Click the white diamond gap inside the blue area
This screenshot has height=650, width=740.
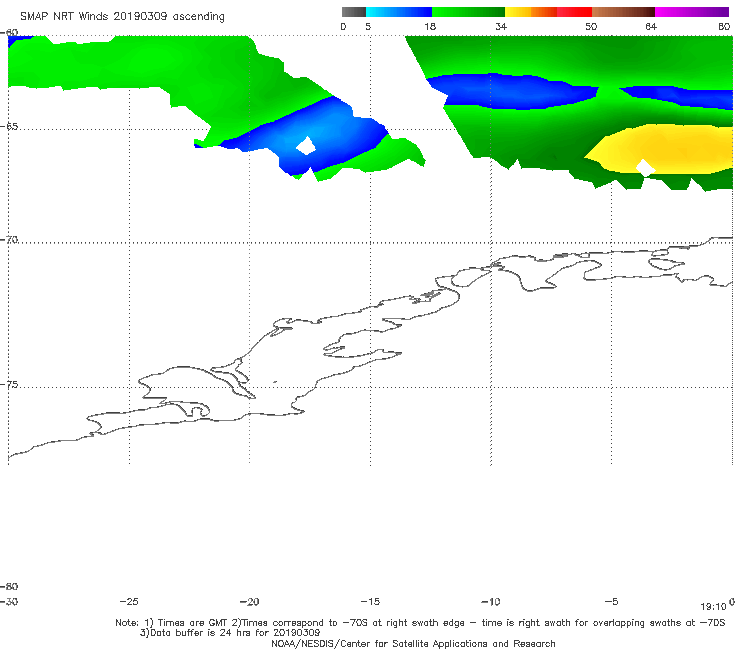(306, 146)
